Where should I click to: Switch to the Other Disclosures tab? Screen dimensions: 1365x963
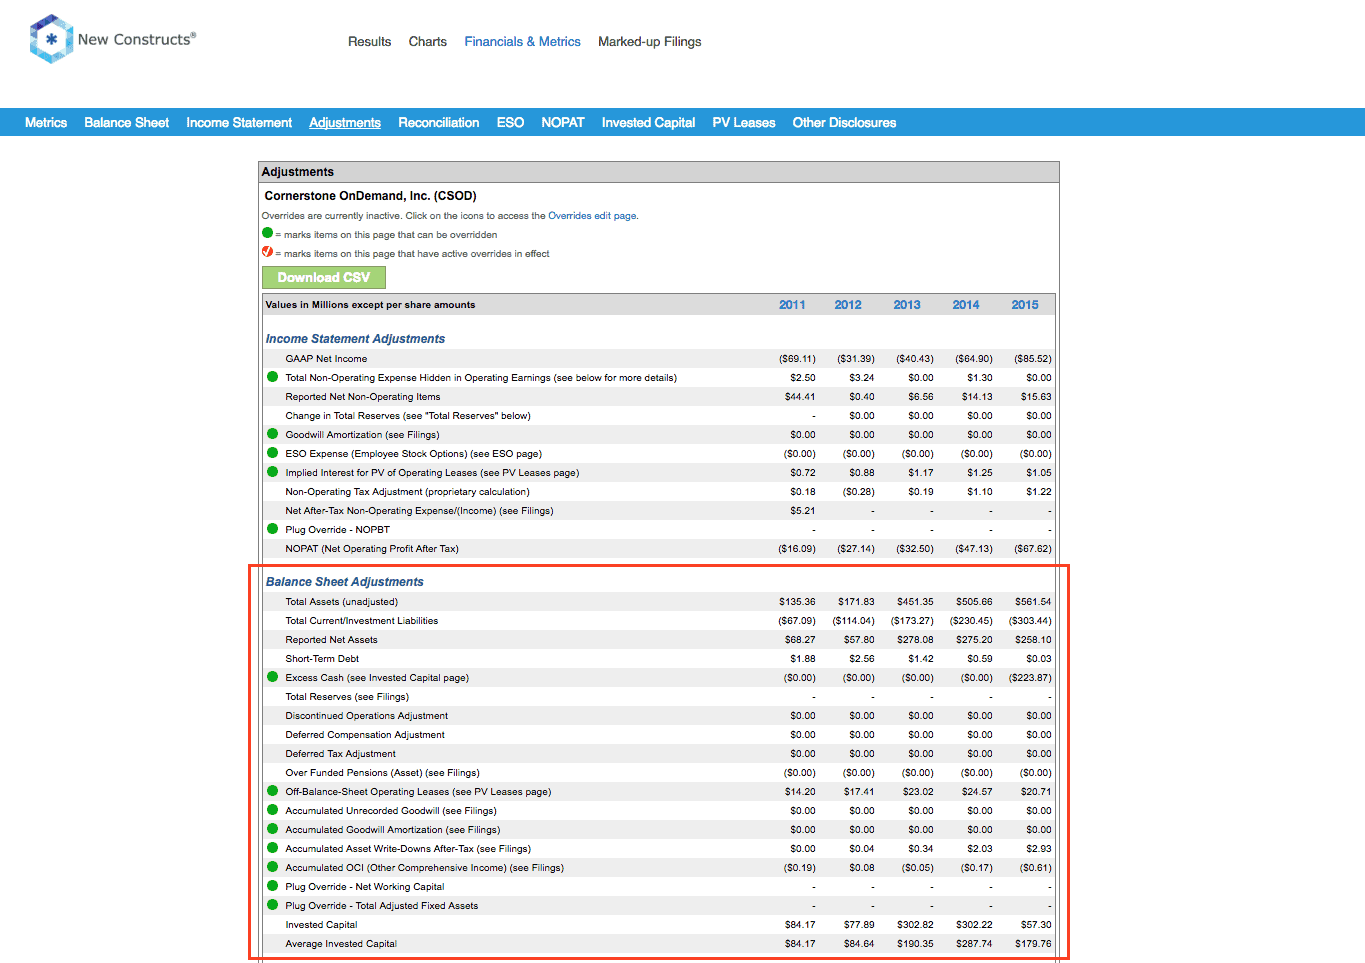[x=845, y=123]
